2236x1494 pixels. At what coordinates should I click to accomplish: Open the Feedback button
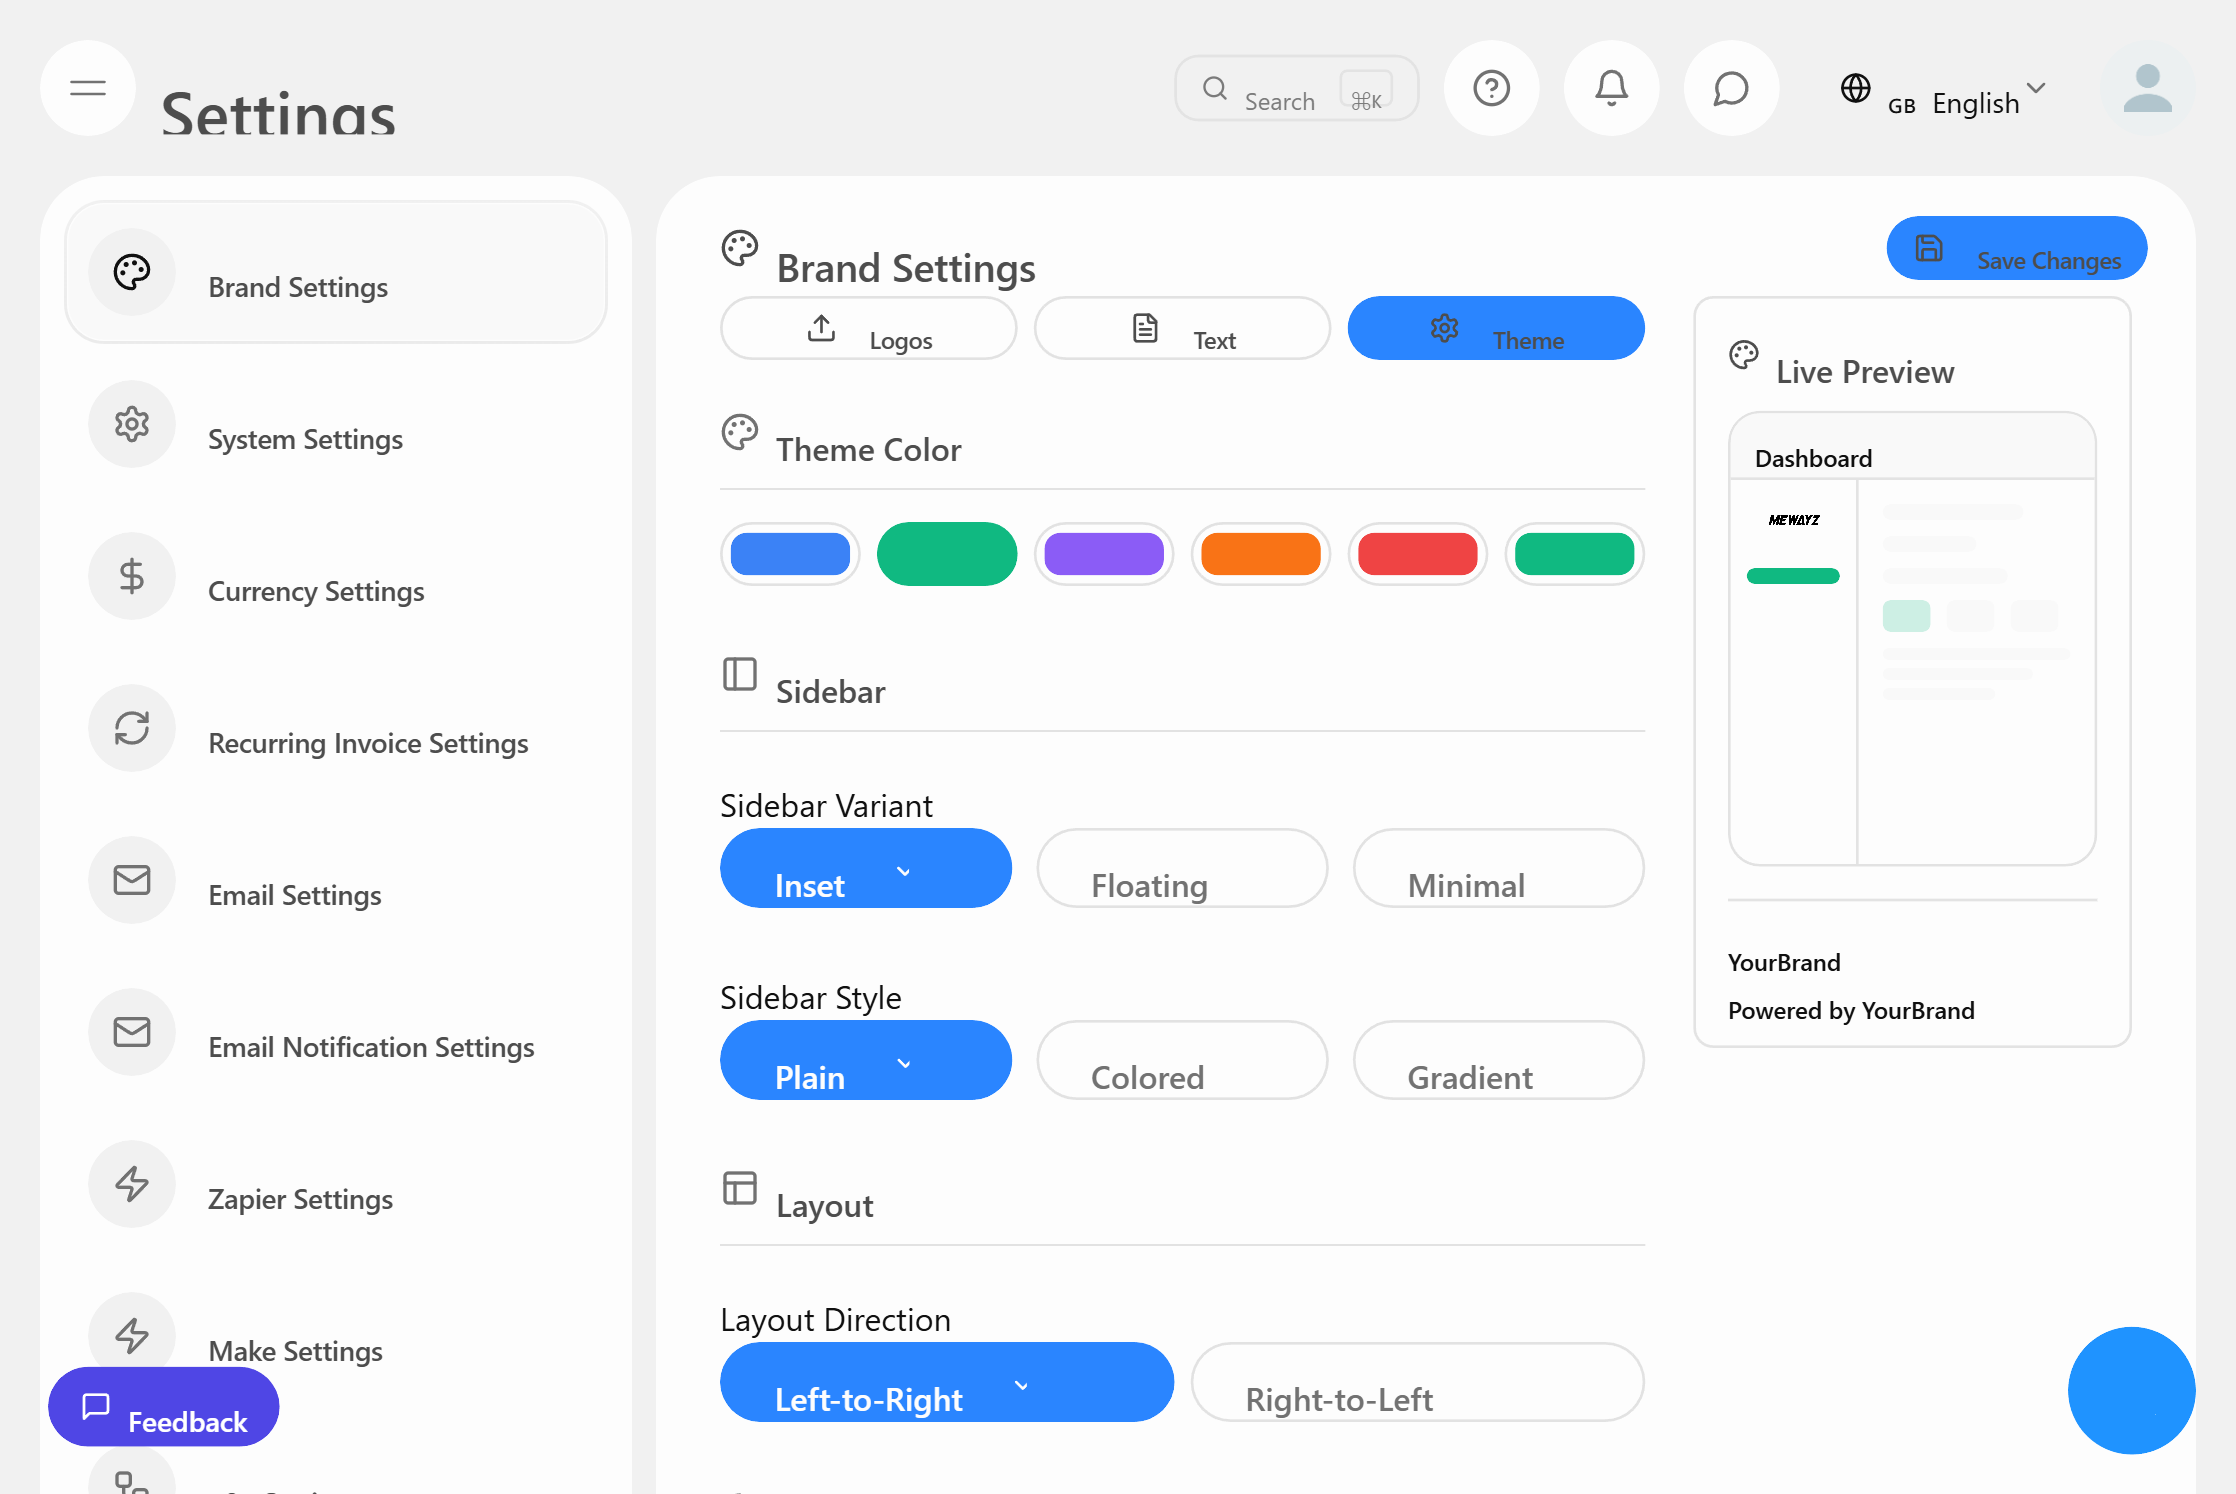(164, 1407)
